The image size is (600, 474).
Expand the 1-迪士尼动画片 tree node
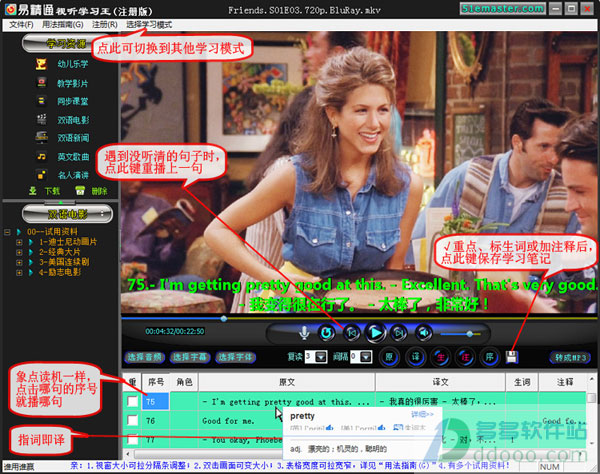tap(19, 242)
